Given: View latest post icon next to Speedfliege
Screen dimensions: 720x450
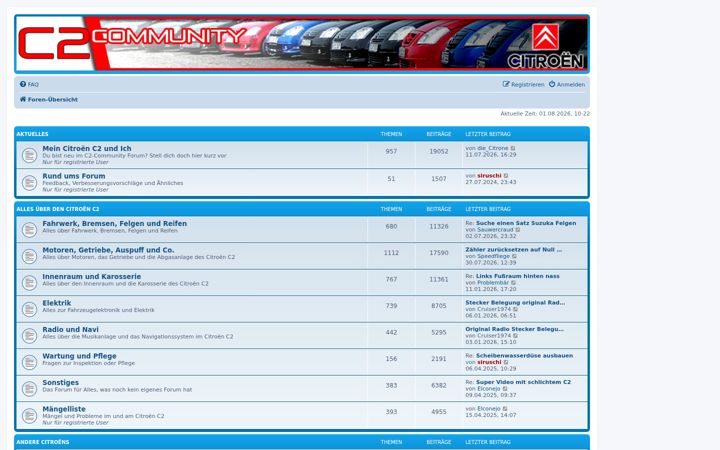Looking at the screenshot, I should [x=515, y=256].
